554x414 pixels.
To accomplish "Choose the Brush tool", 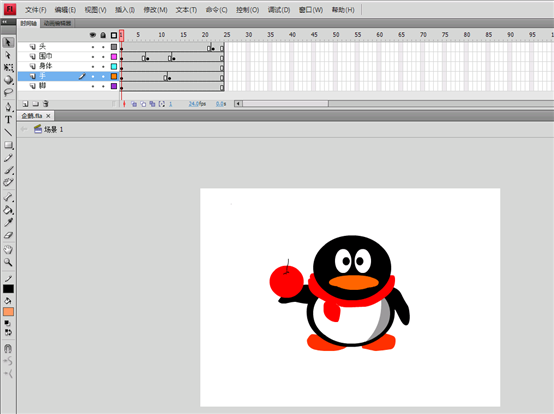I will tap(8, 171).
